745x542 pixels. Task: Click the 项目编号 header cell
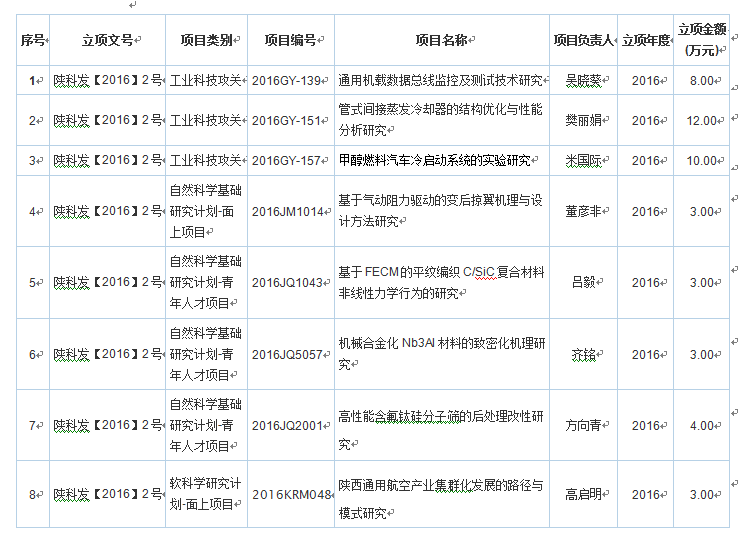click(x=290, y=40)
